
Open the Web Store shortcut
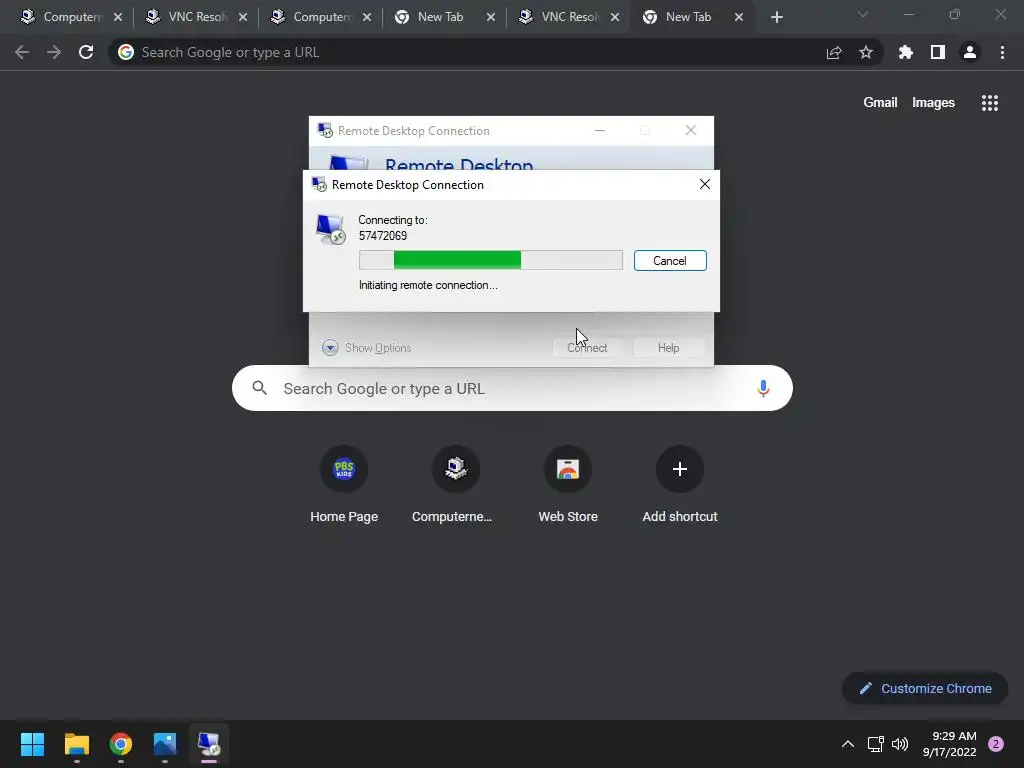(x=568, y=485)
